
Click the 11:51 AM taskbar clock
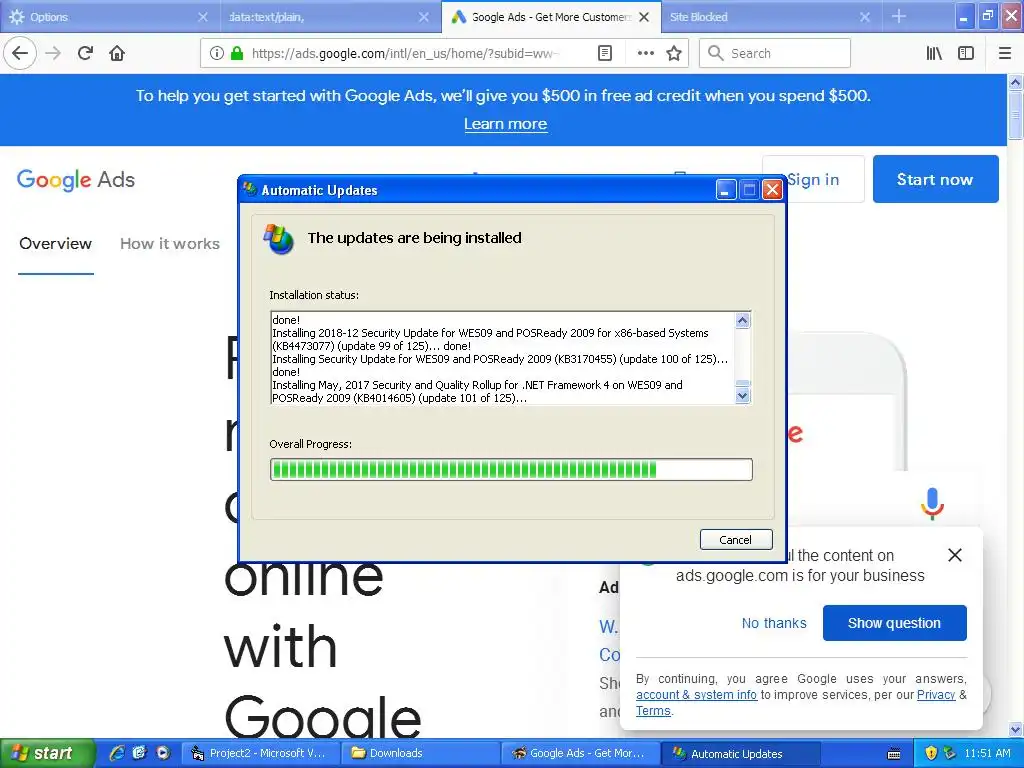[987, 753]
